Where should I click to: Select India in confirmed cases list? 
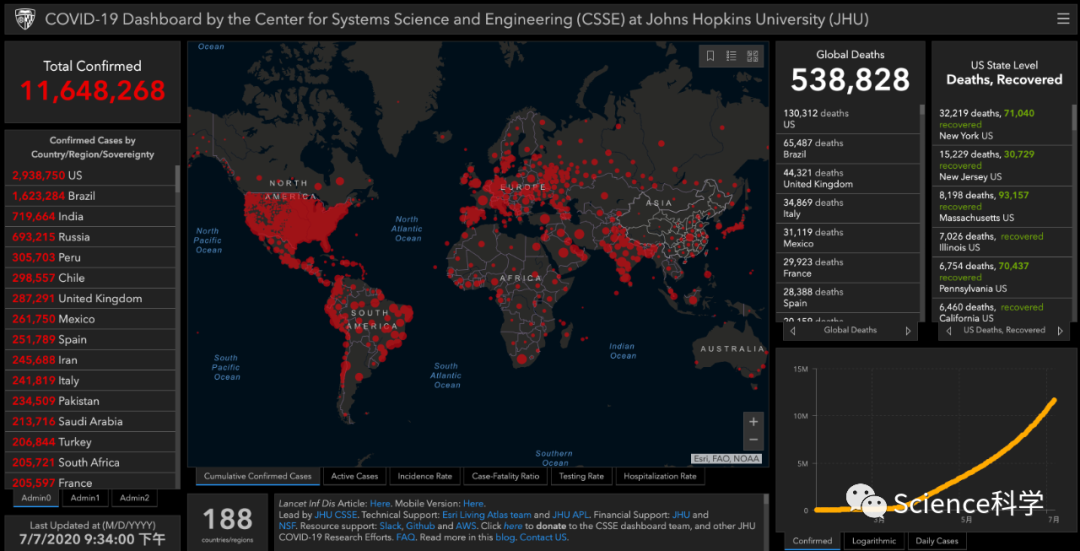(x=91, y=216)
